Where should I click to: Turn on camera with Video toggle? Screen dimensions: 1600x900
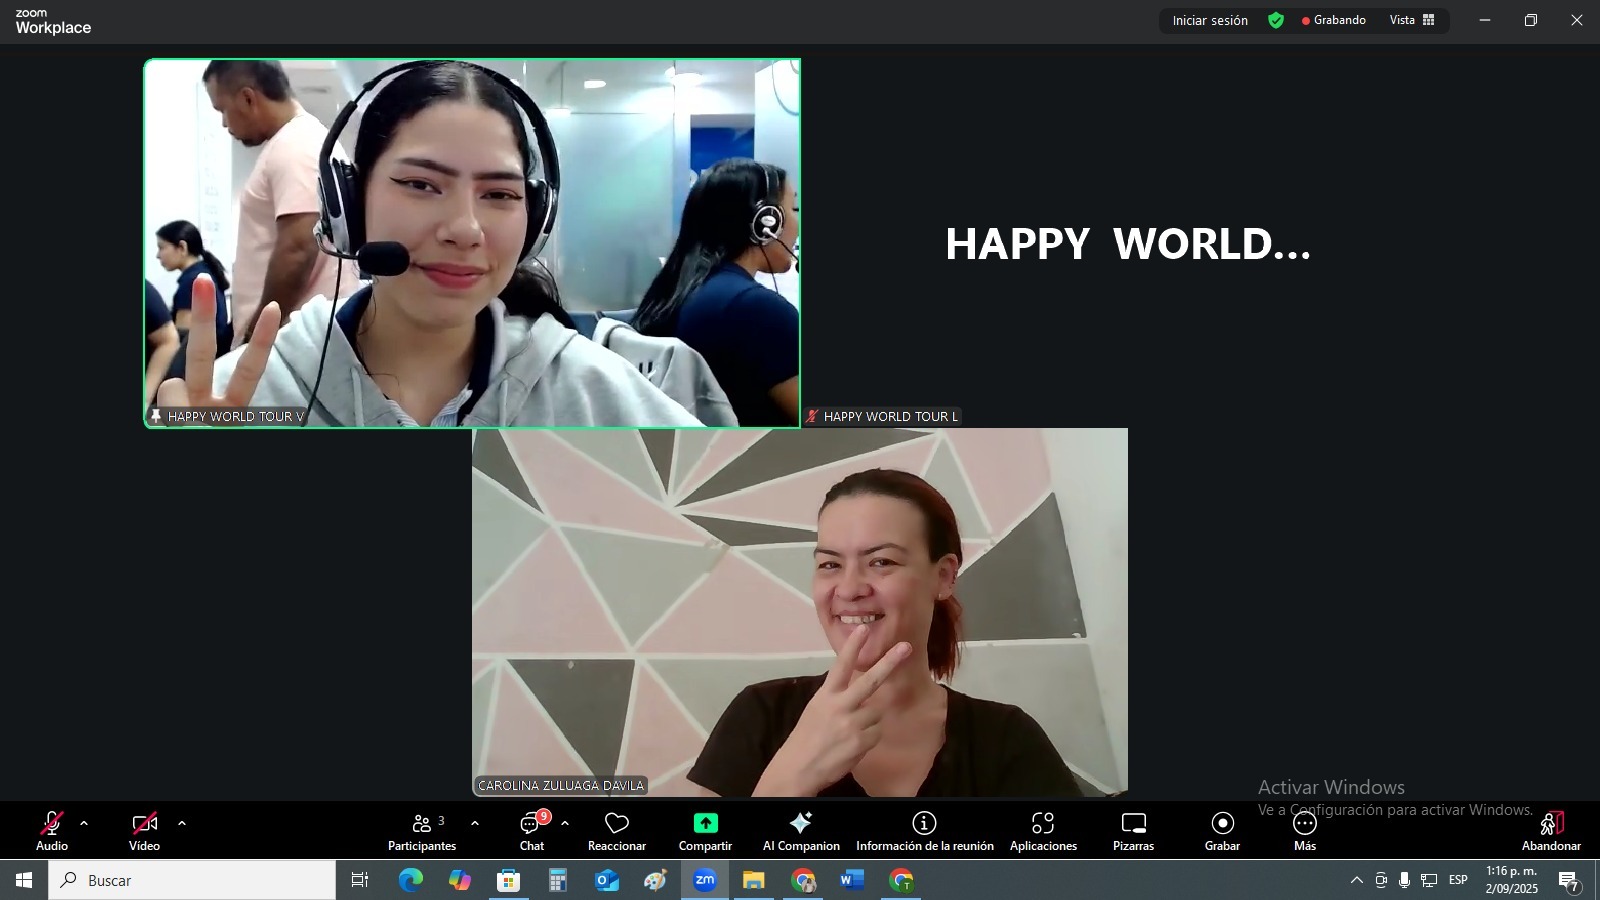[144, 823]
